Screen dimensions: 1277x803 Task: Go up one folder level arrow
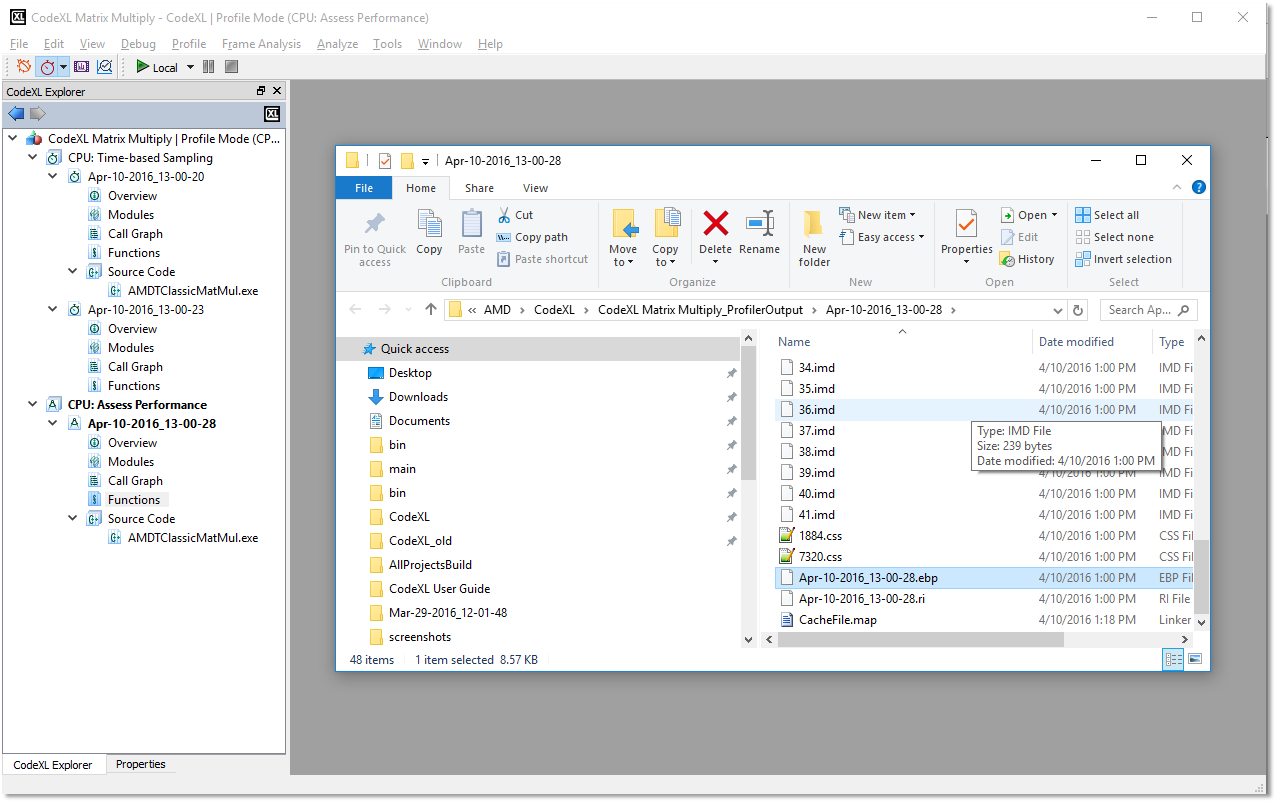pos(431,310)
